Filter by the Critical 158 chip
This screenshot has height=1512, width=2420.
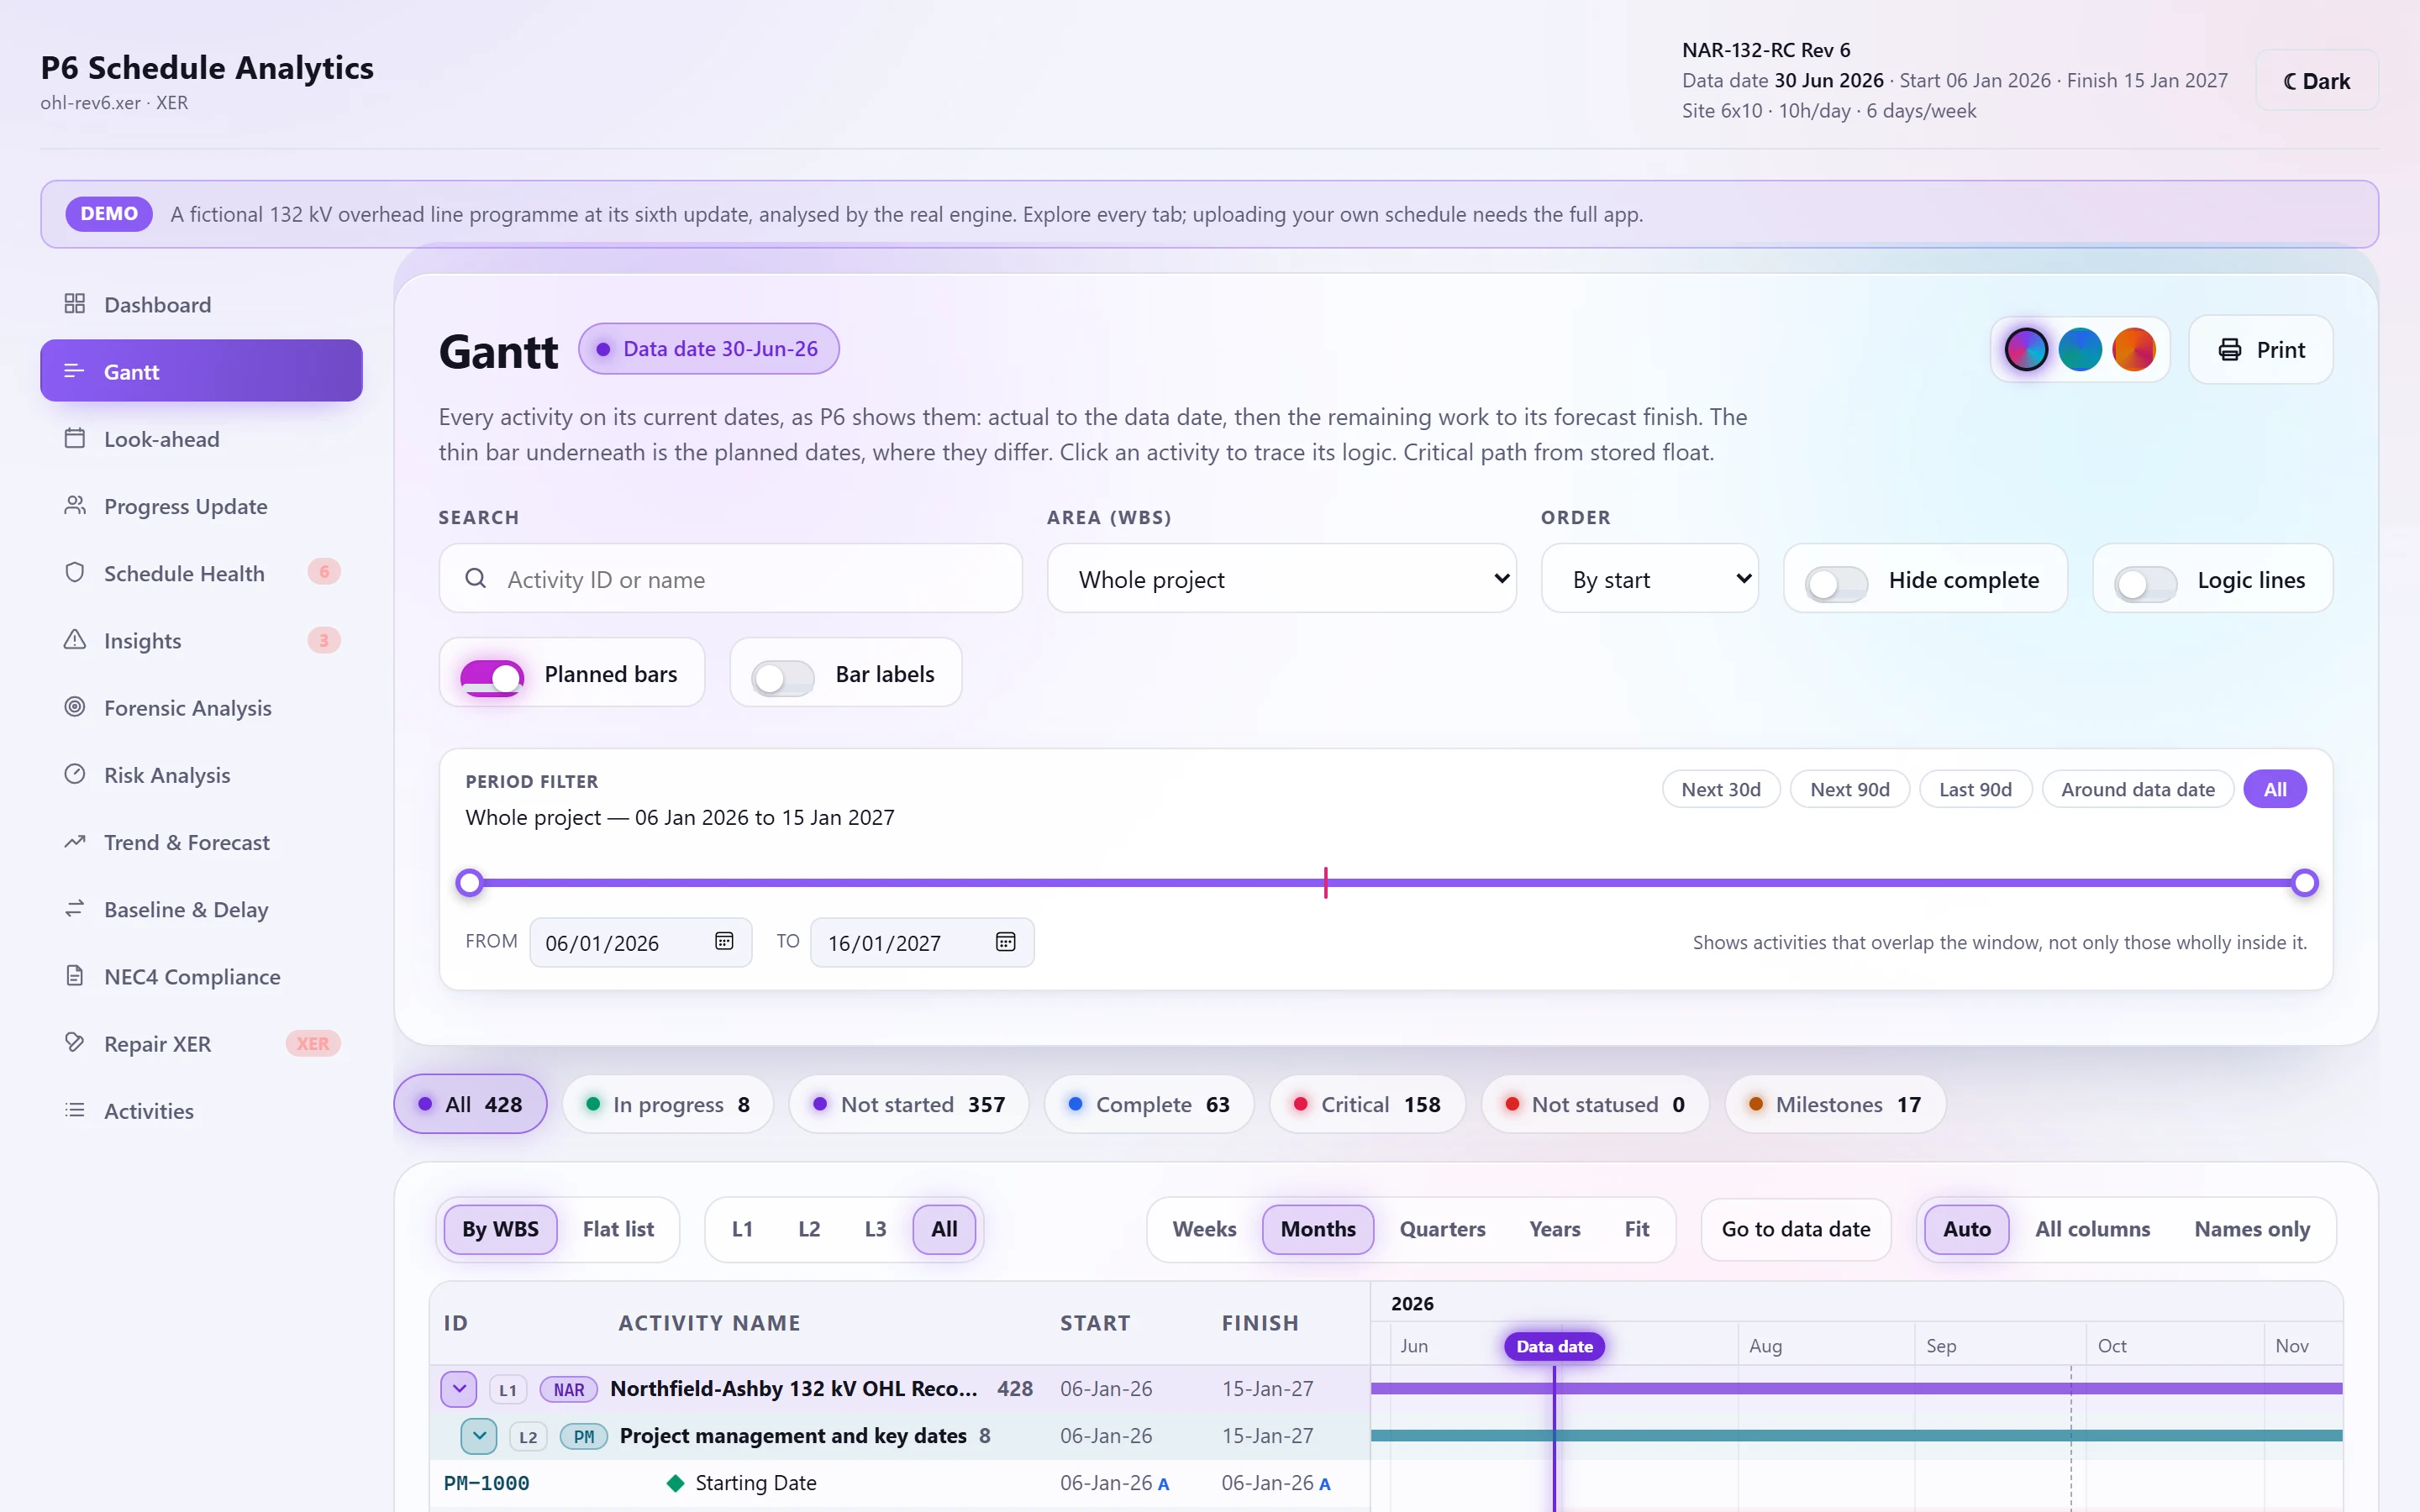click(1367, 1104)
